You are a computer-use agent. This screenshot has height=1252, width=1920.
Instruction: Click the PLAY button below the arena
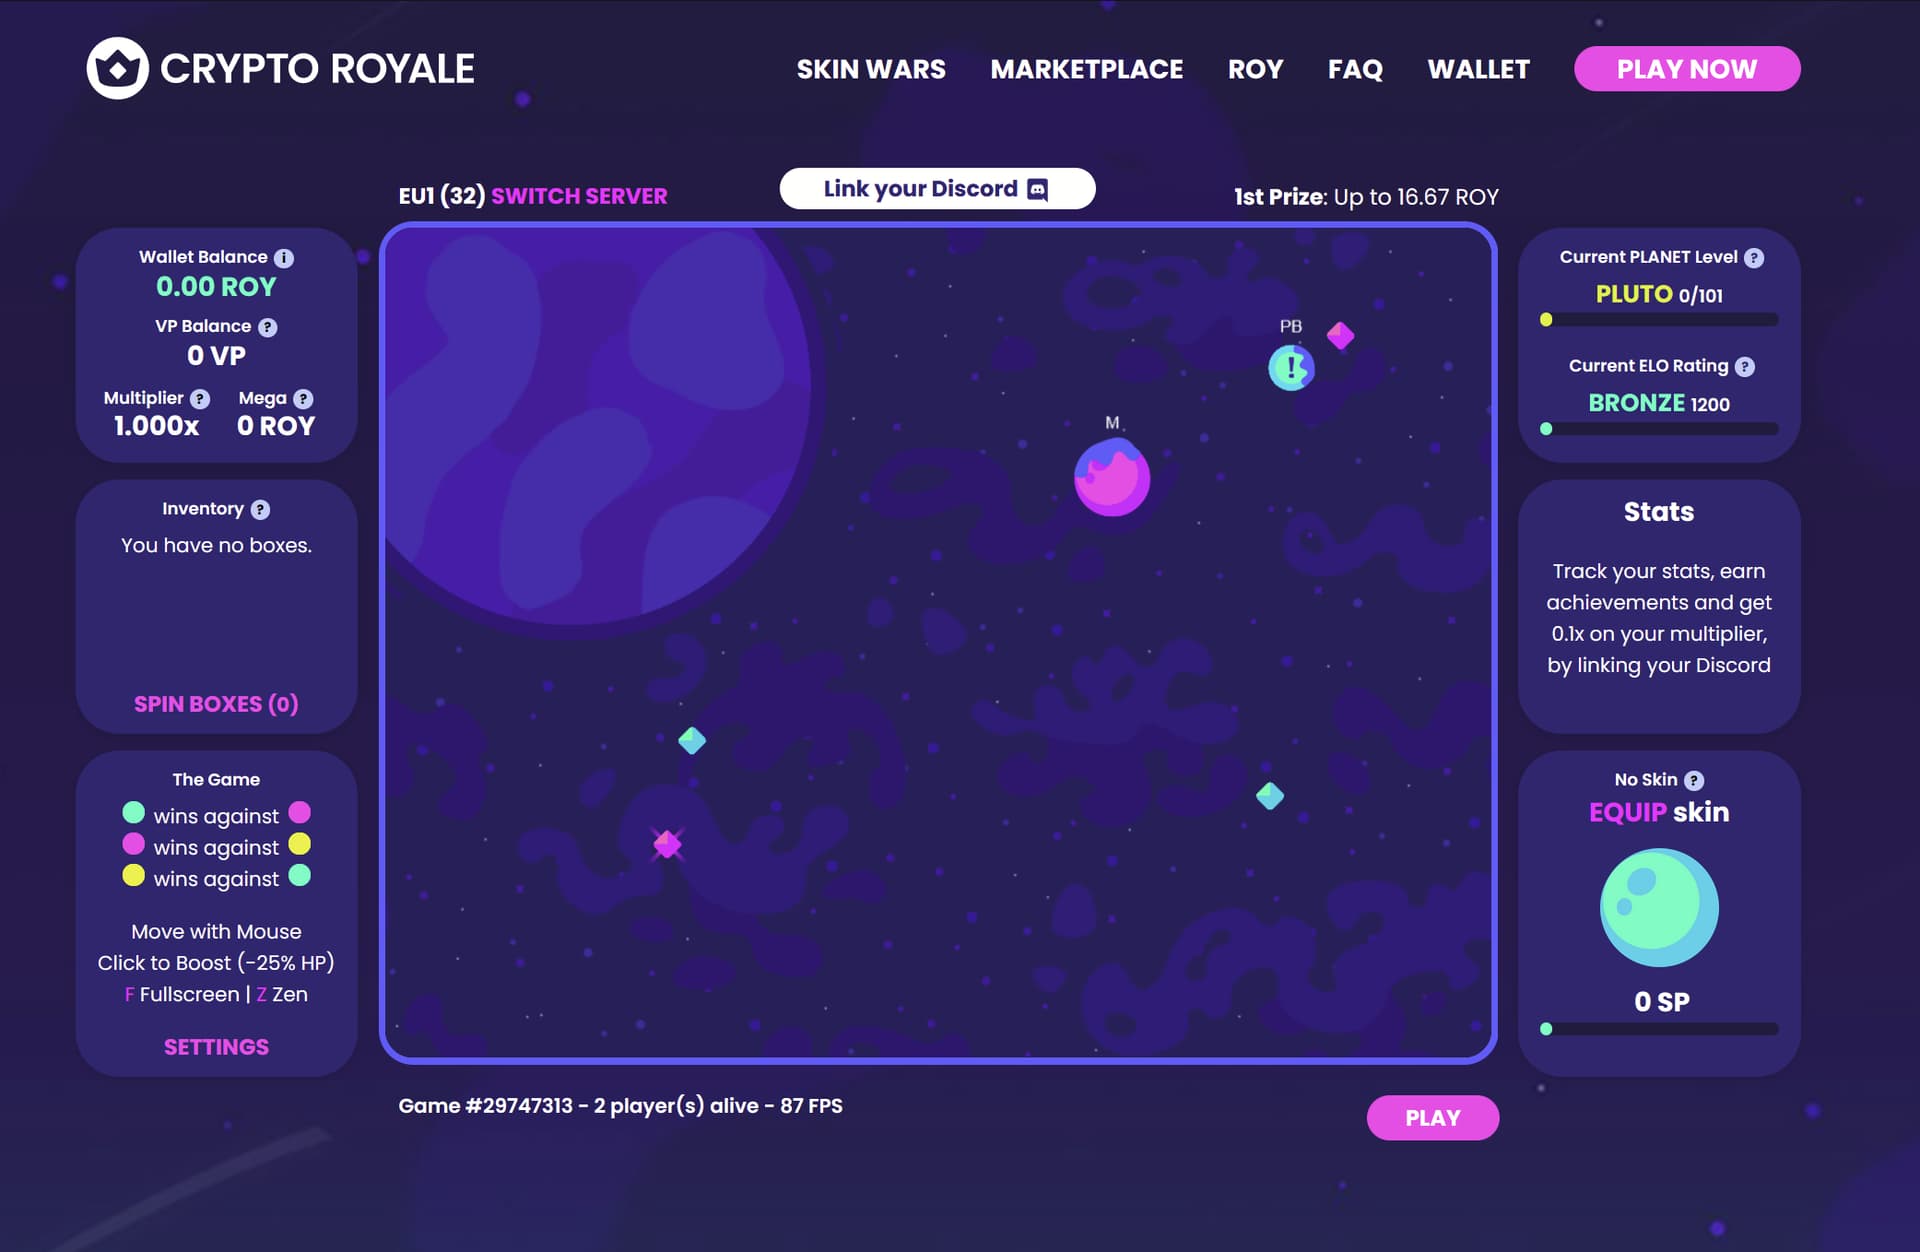[x=1433, y=1118]
